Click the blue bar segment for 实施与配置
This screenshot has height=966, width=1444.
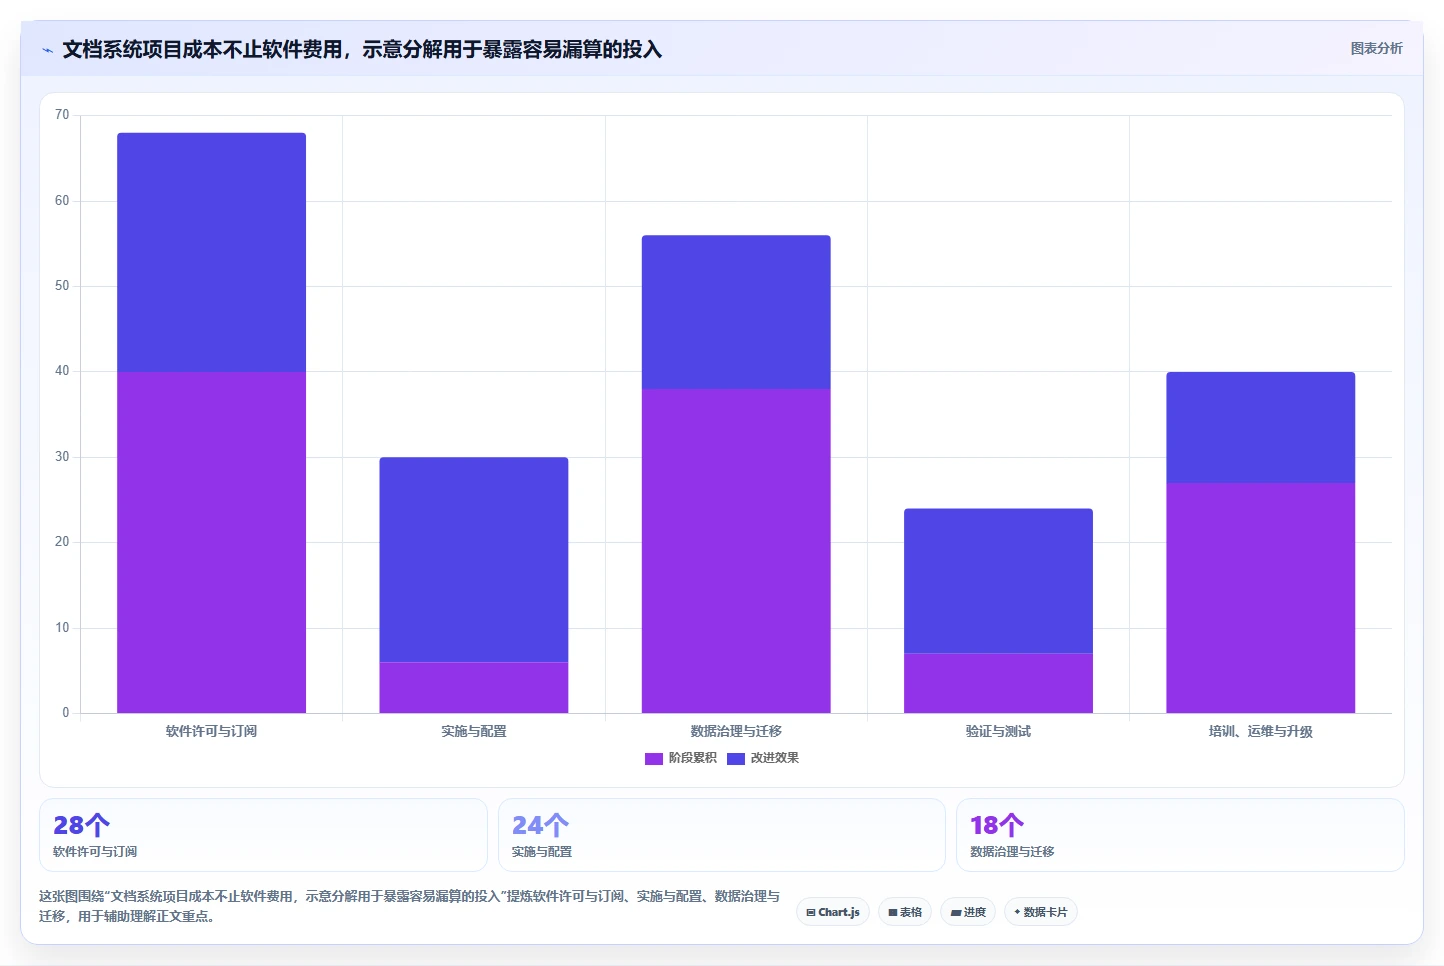474,559
